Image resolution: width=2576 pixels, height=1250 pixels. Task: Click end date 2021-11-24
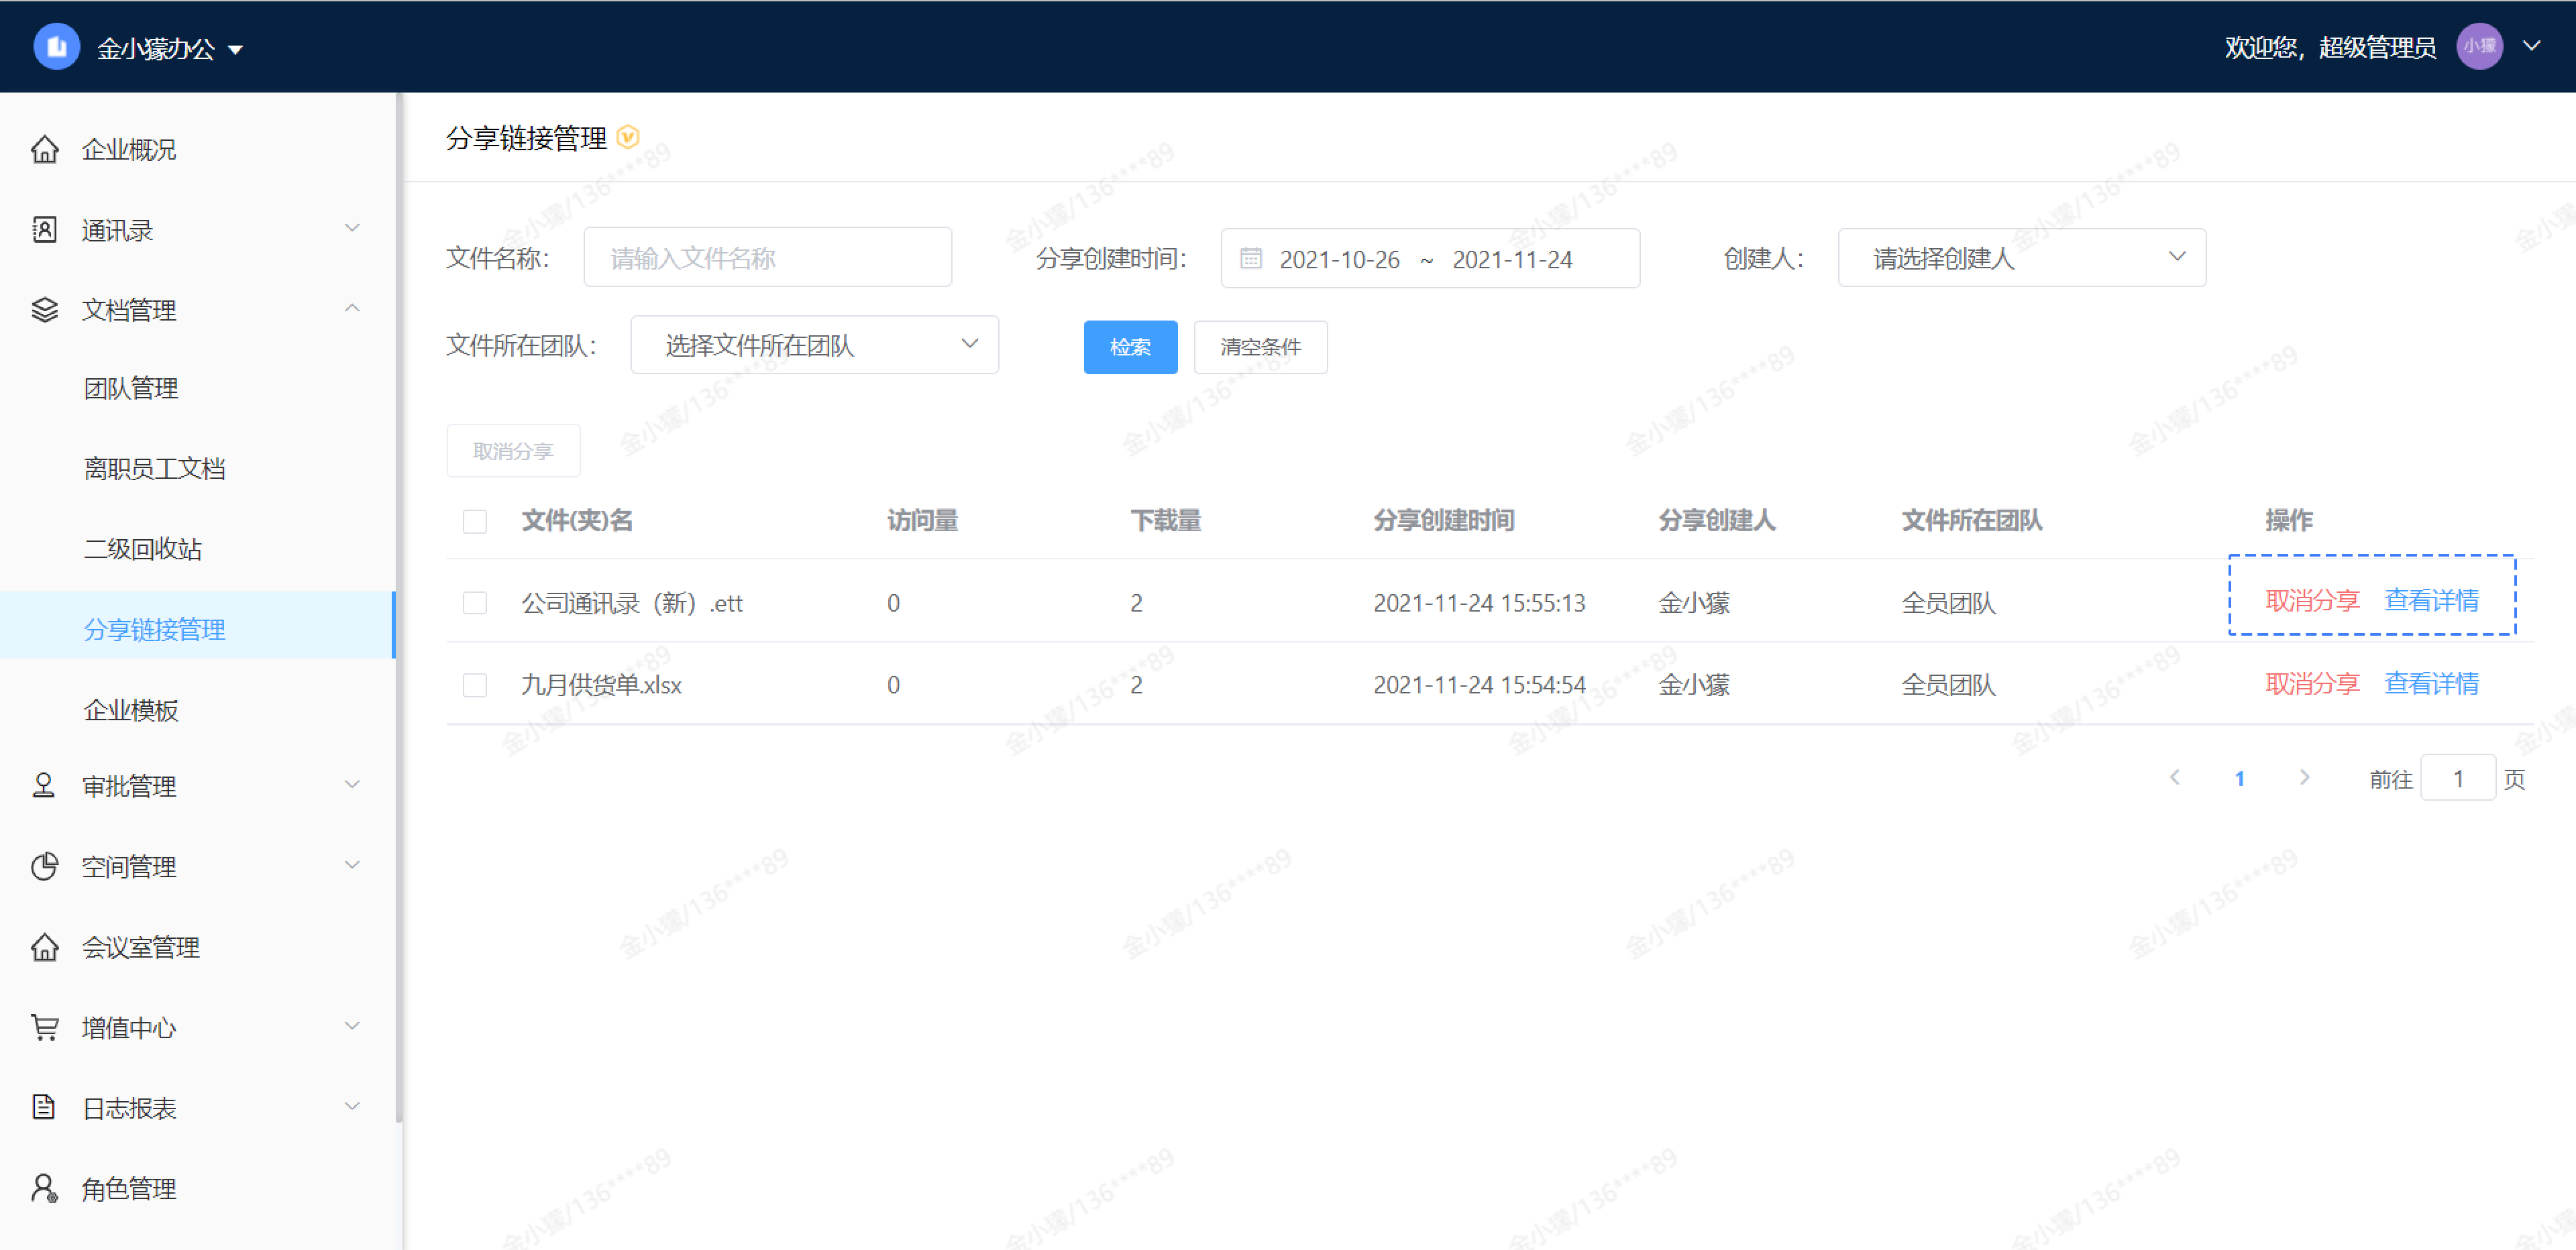(1512, 259)
